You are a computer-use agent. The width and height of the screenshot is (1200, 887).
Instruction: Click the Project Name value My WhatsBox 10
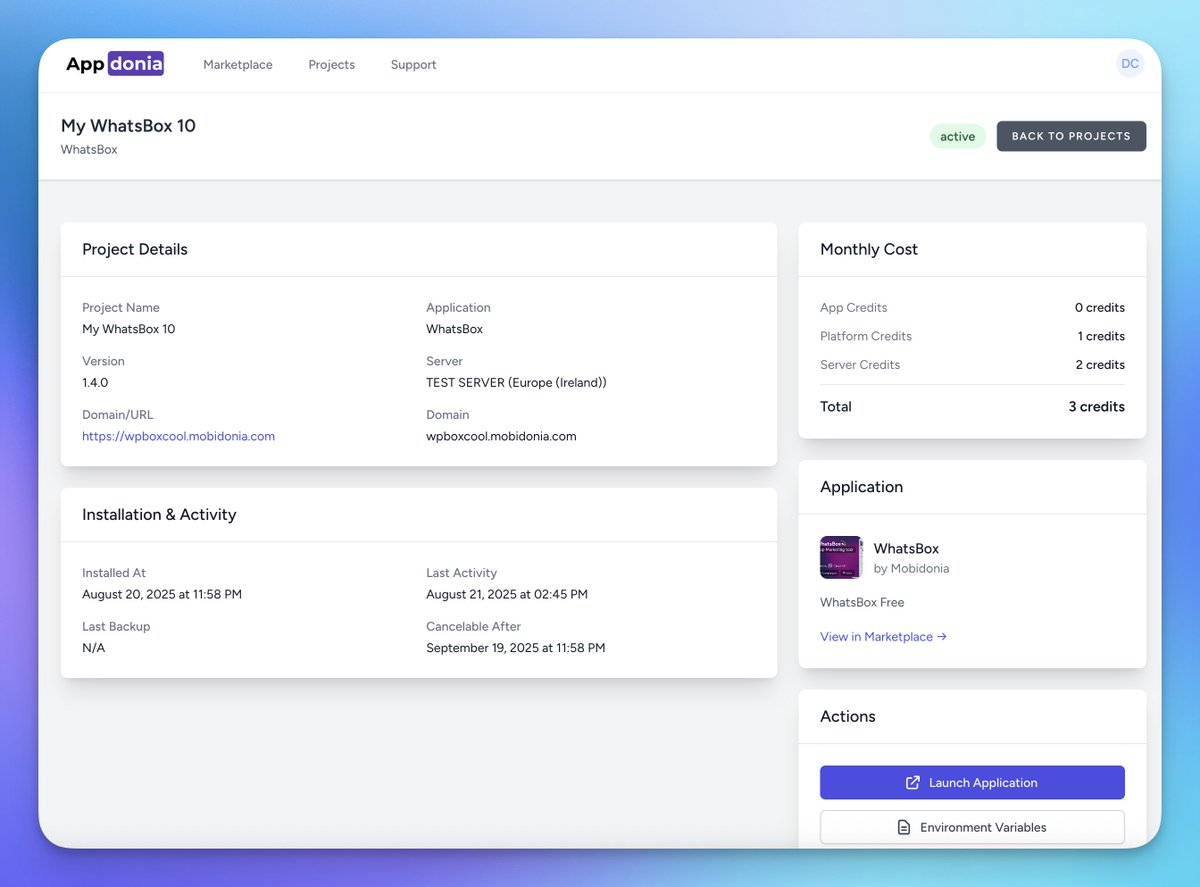[x=129, y=329]
